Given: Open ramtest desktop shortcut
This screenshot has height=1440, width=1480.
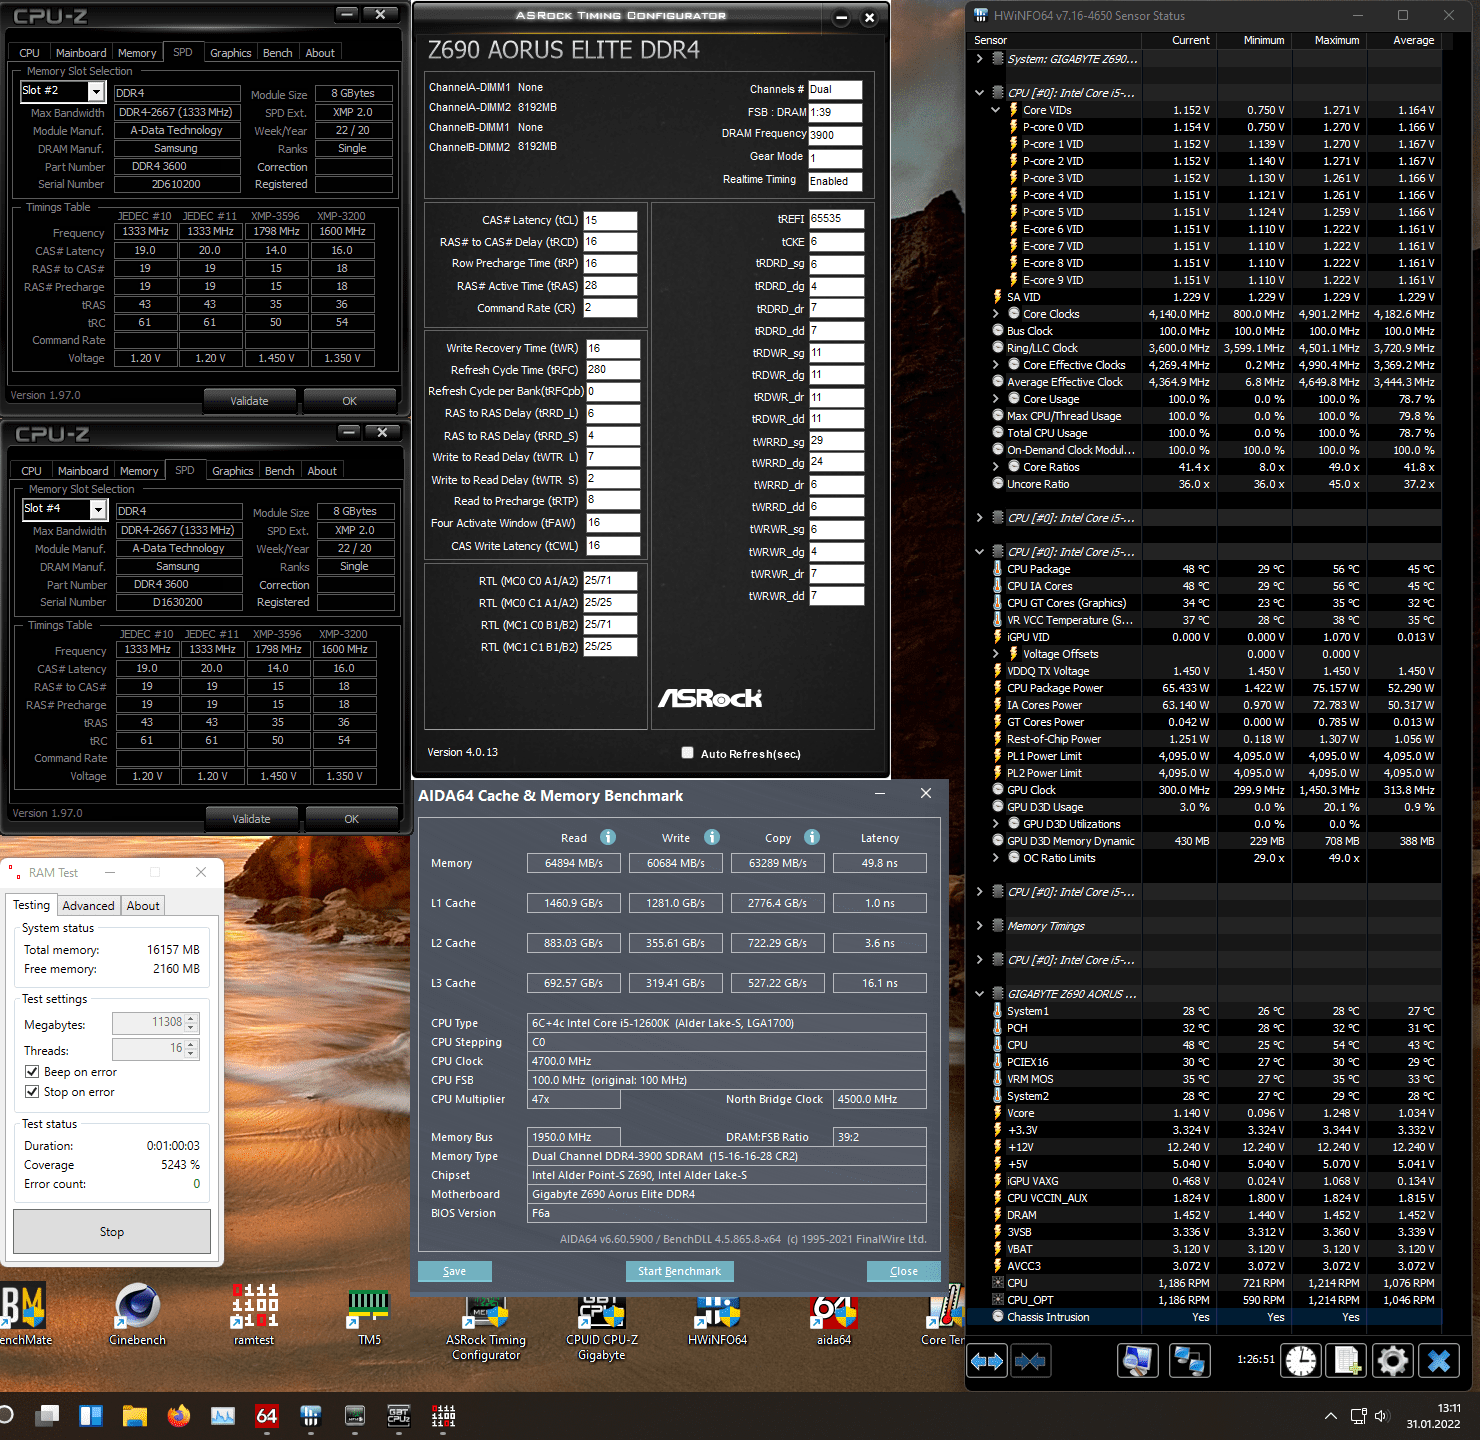Looking at the screenshot, I should click(x=254, y=1315).
